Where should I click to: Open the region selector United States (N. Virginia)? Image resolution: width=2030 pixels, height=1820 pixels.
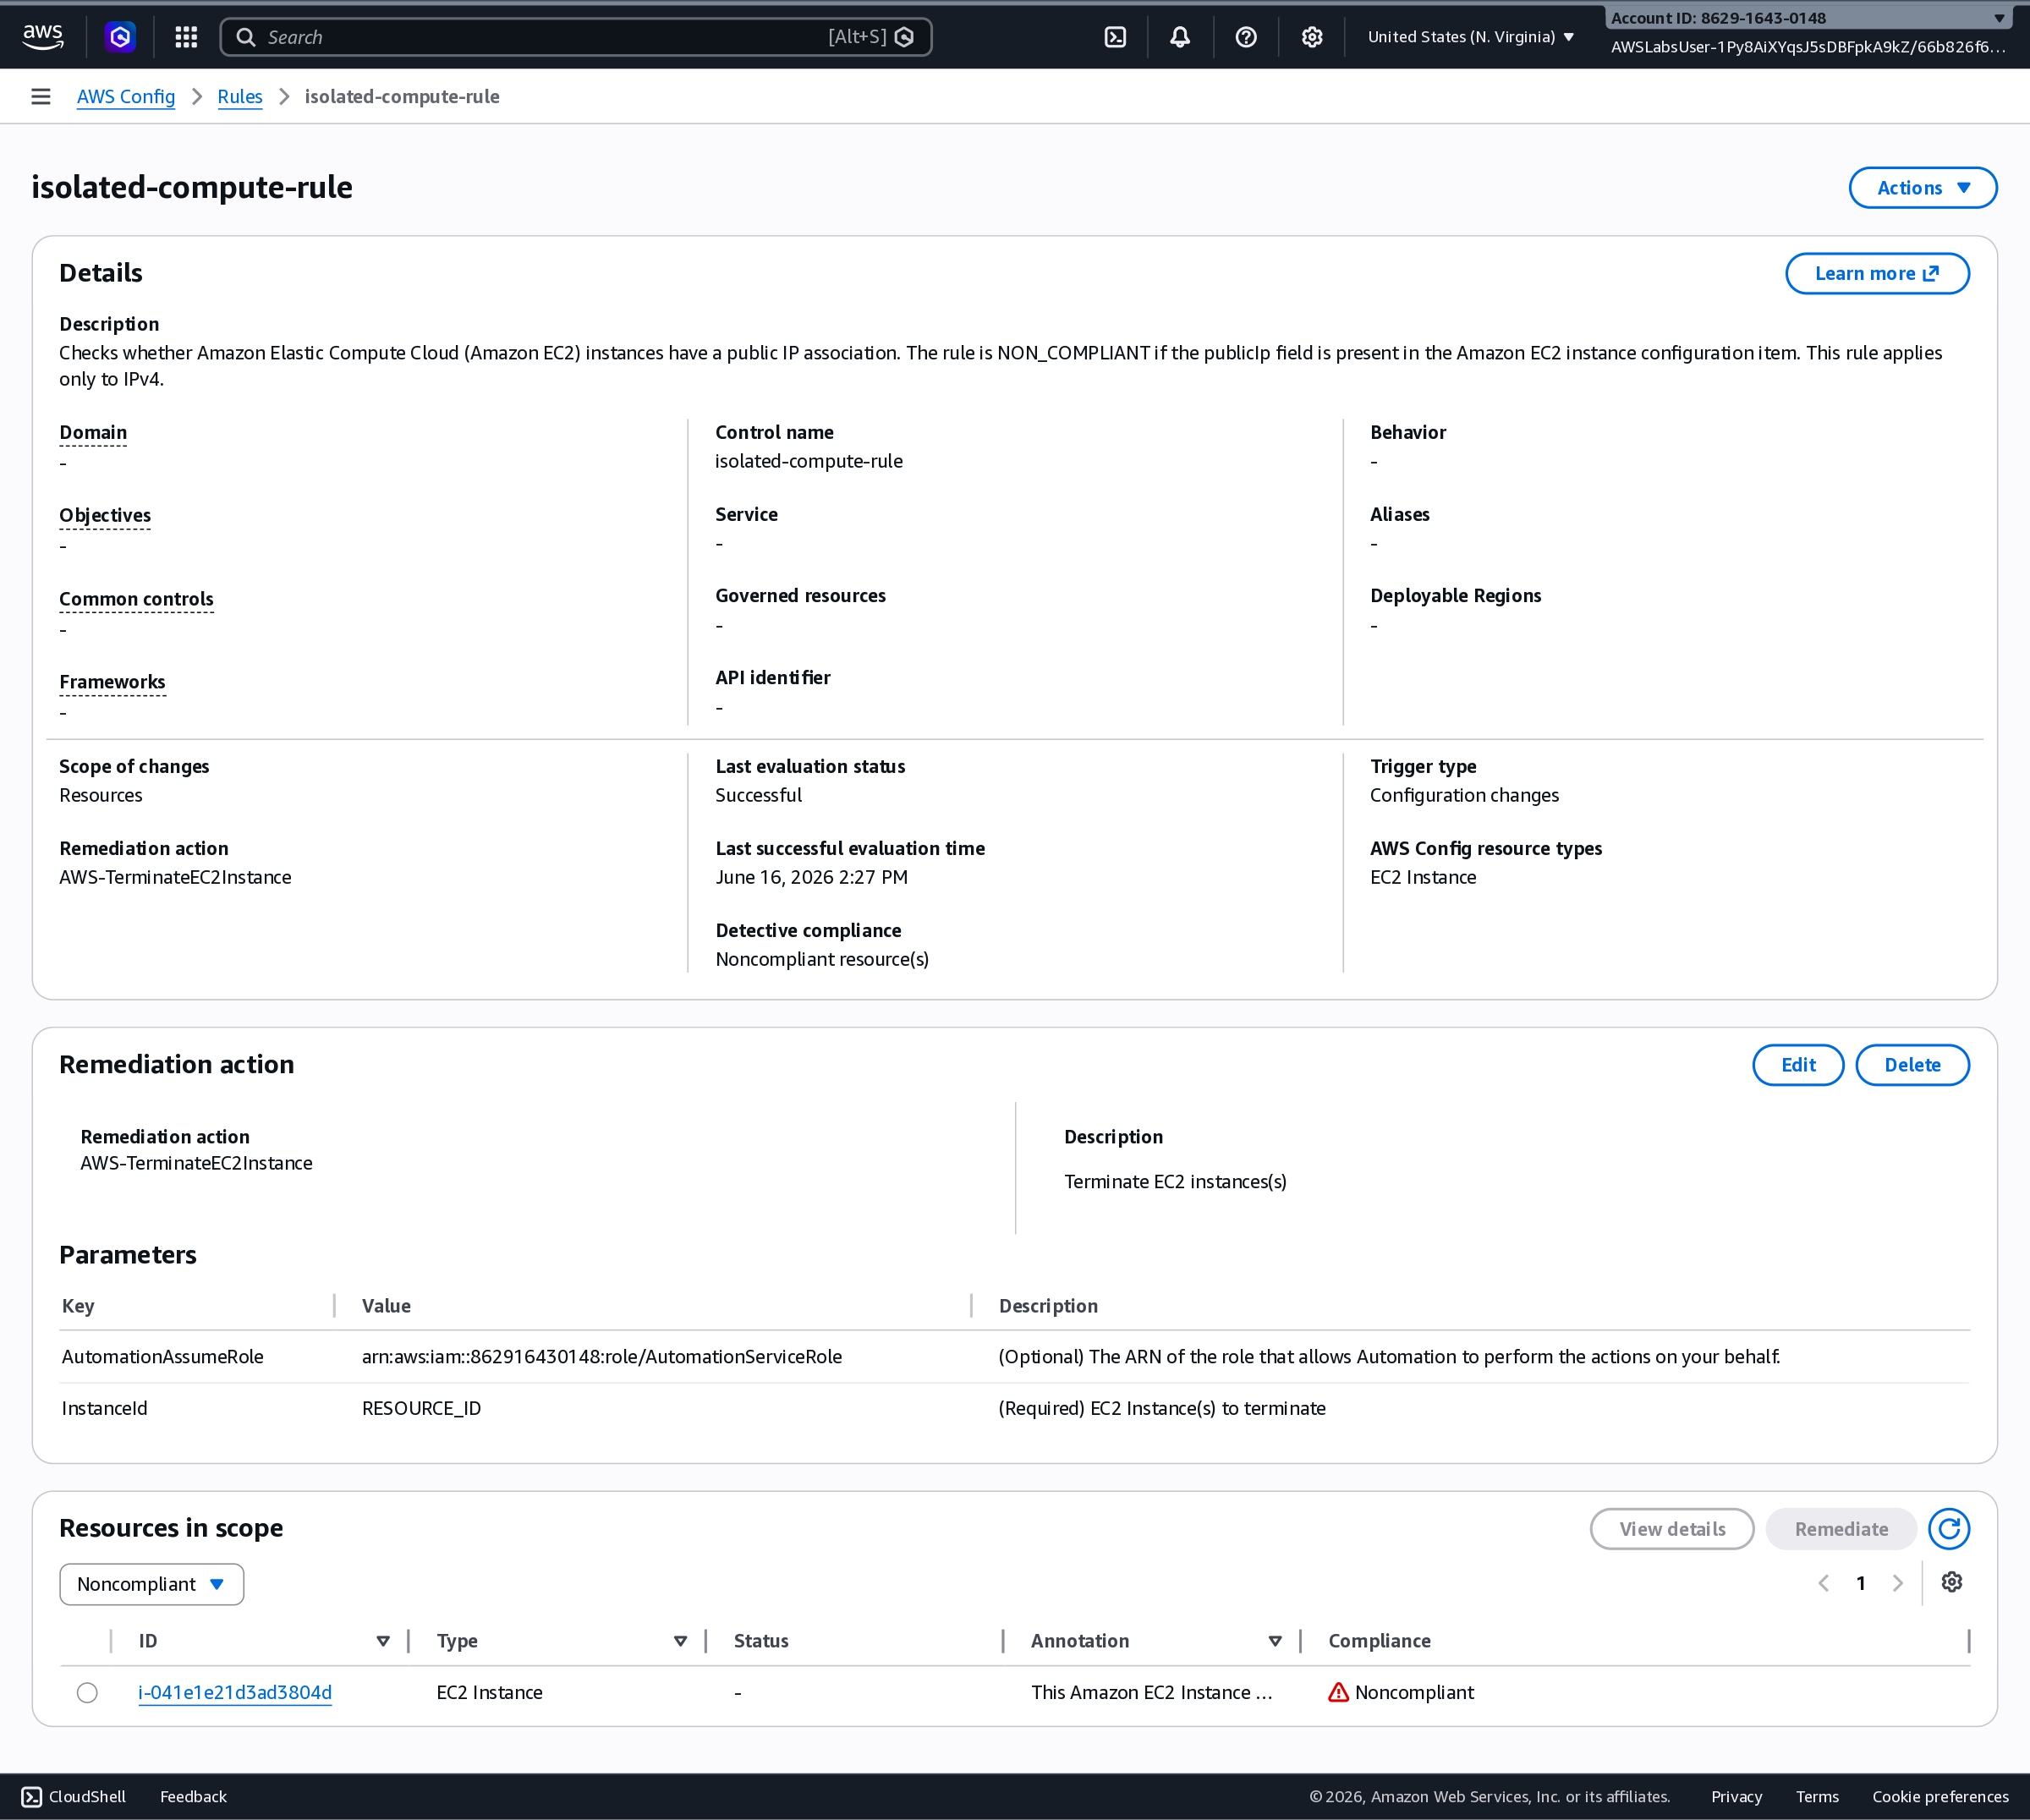(1471, 37)
